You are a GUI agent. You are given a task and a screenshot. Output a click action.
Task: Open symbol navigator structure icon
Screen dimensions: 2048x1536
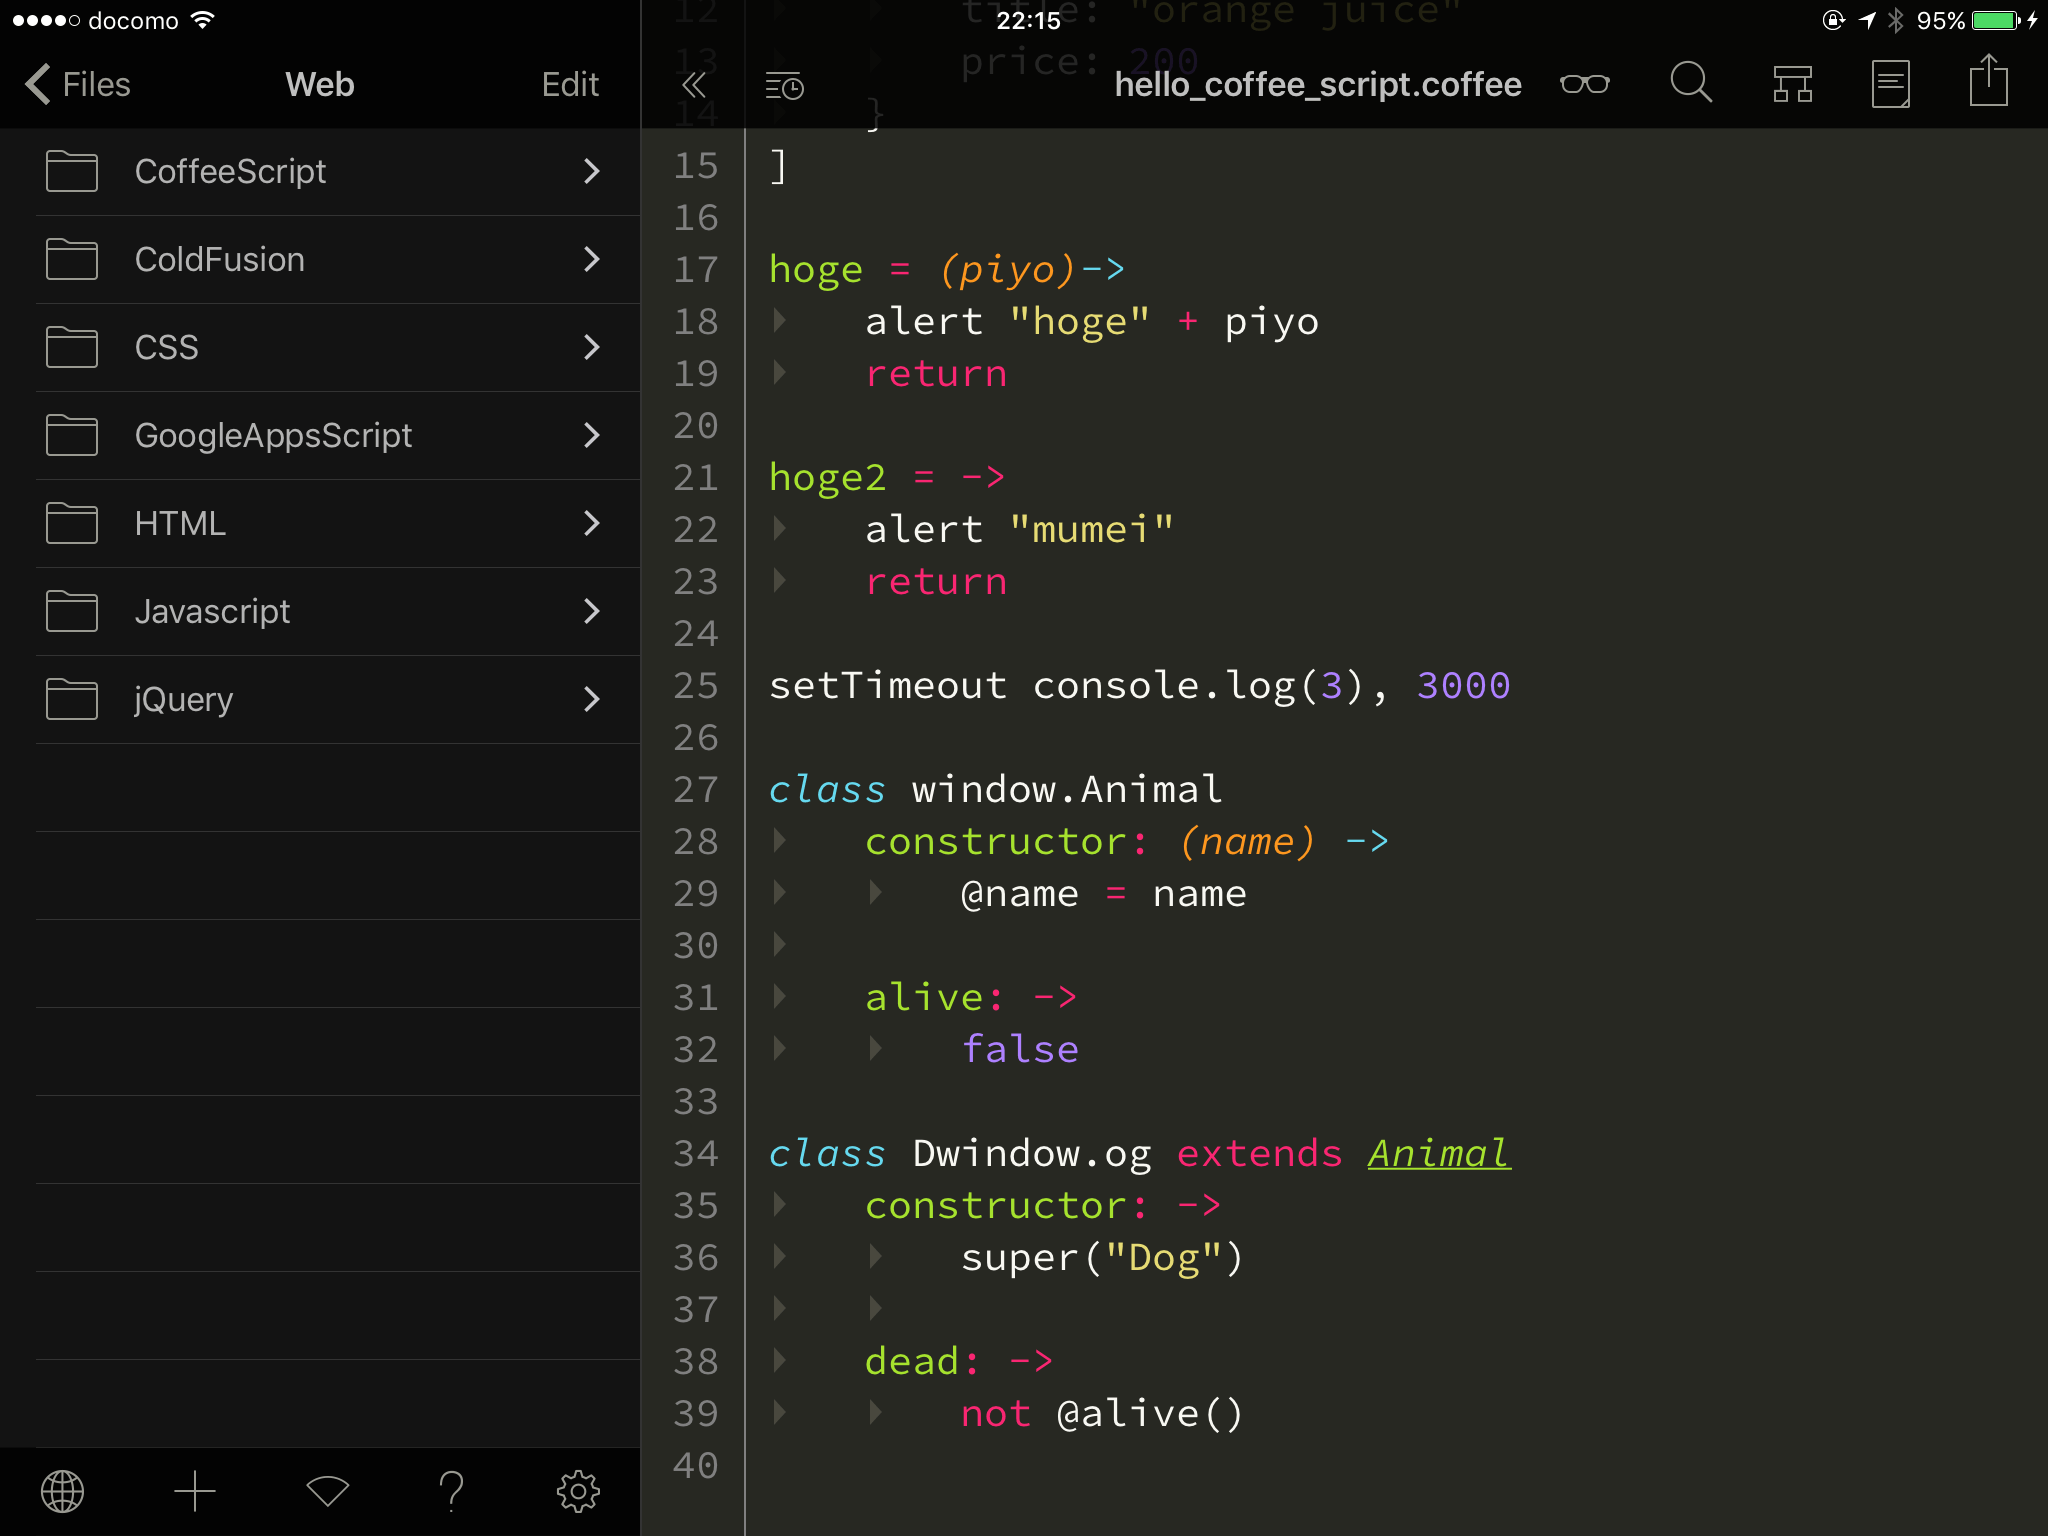coord(1792,84)
